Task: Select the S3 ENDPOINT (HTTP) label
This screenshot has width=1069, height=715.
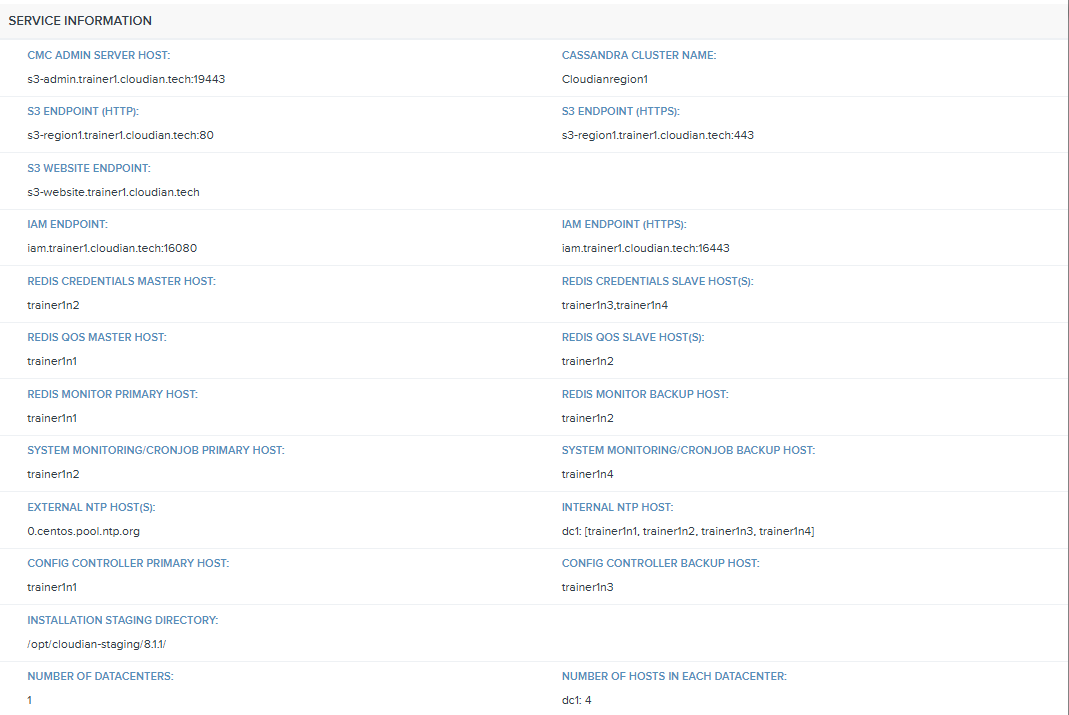Action: point(83,111)
